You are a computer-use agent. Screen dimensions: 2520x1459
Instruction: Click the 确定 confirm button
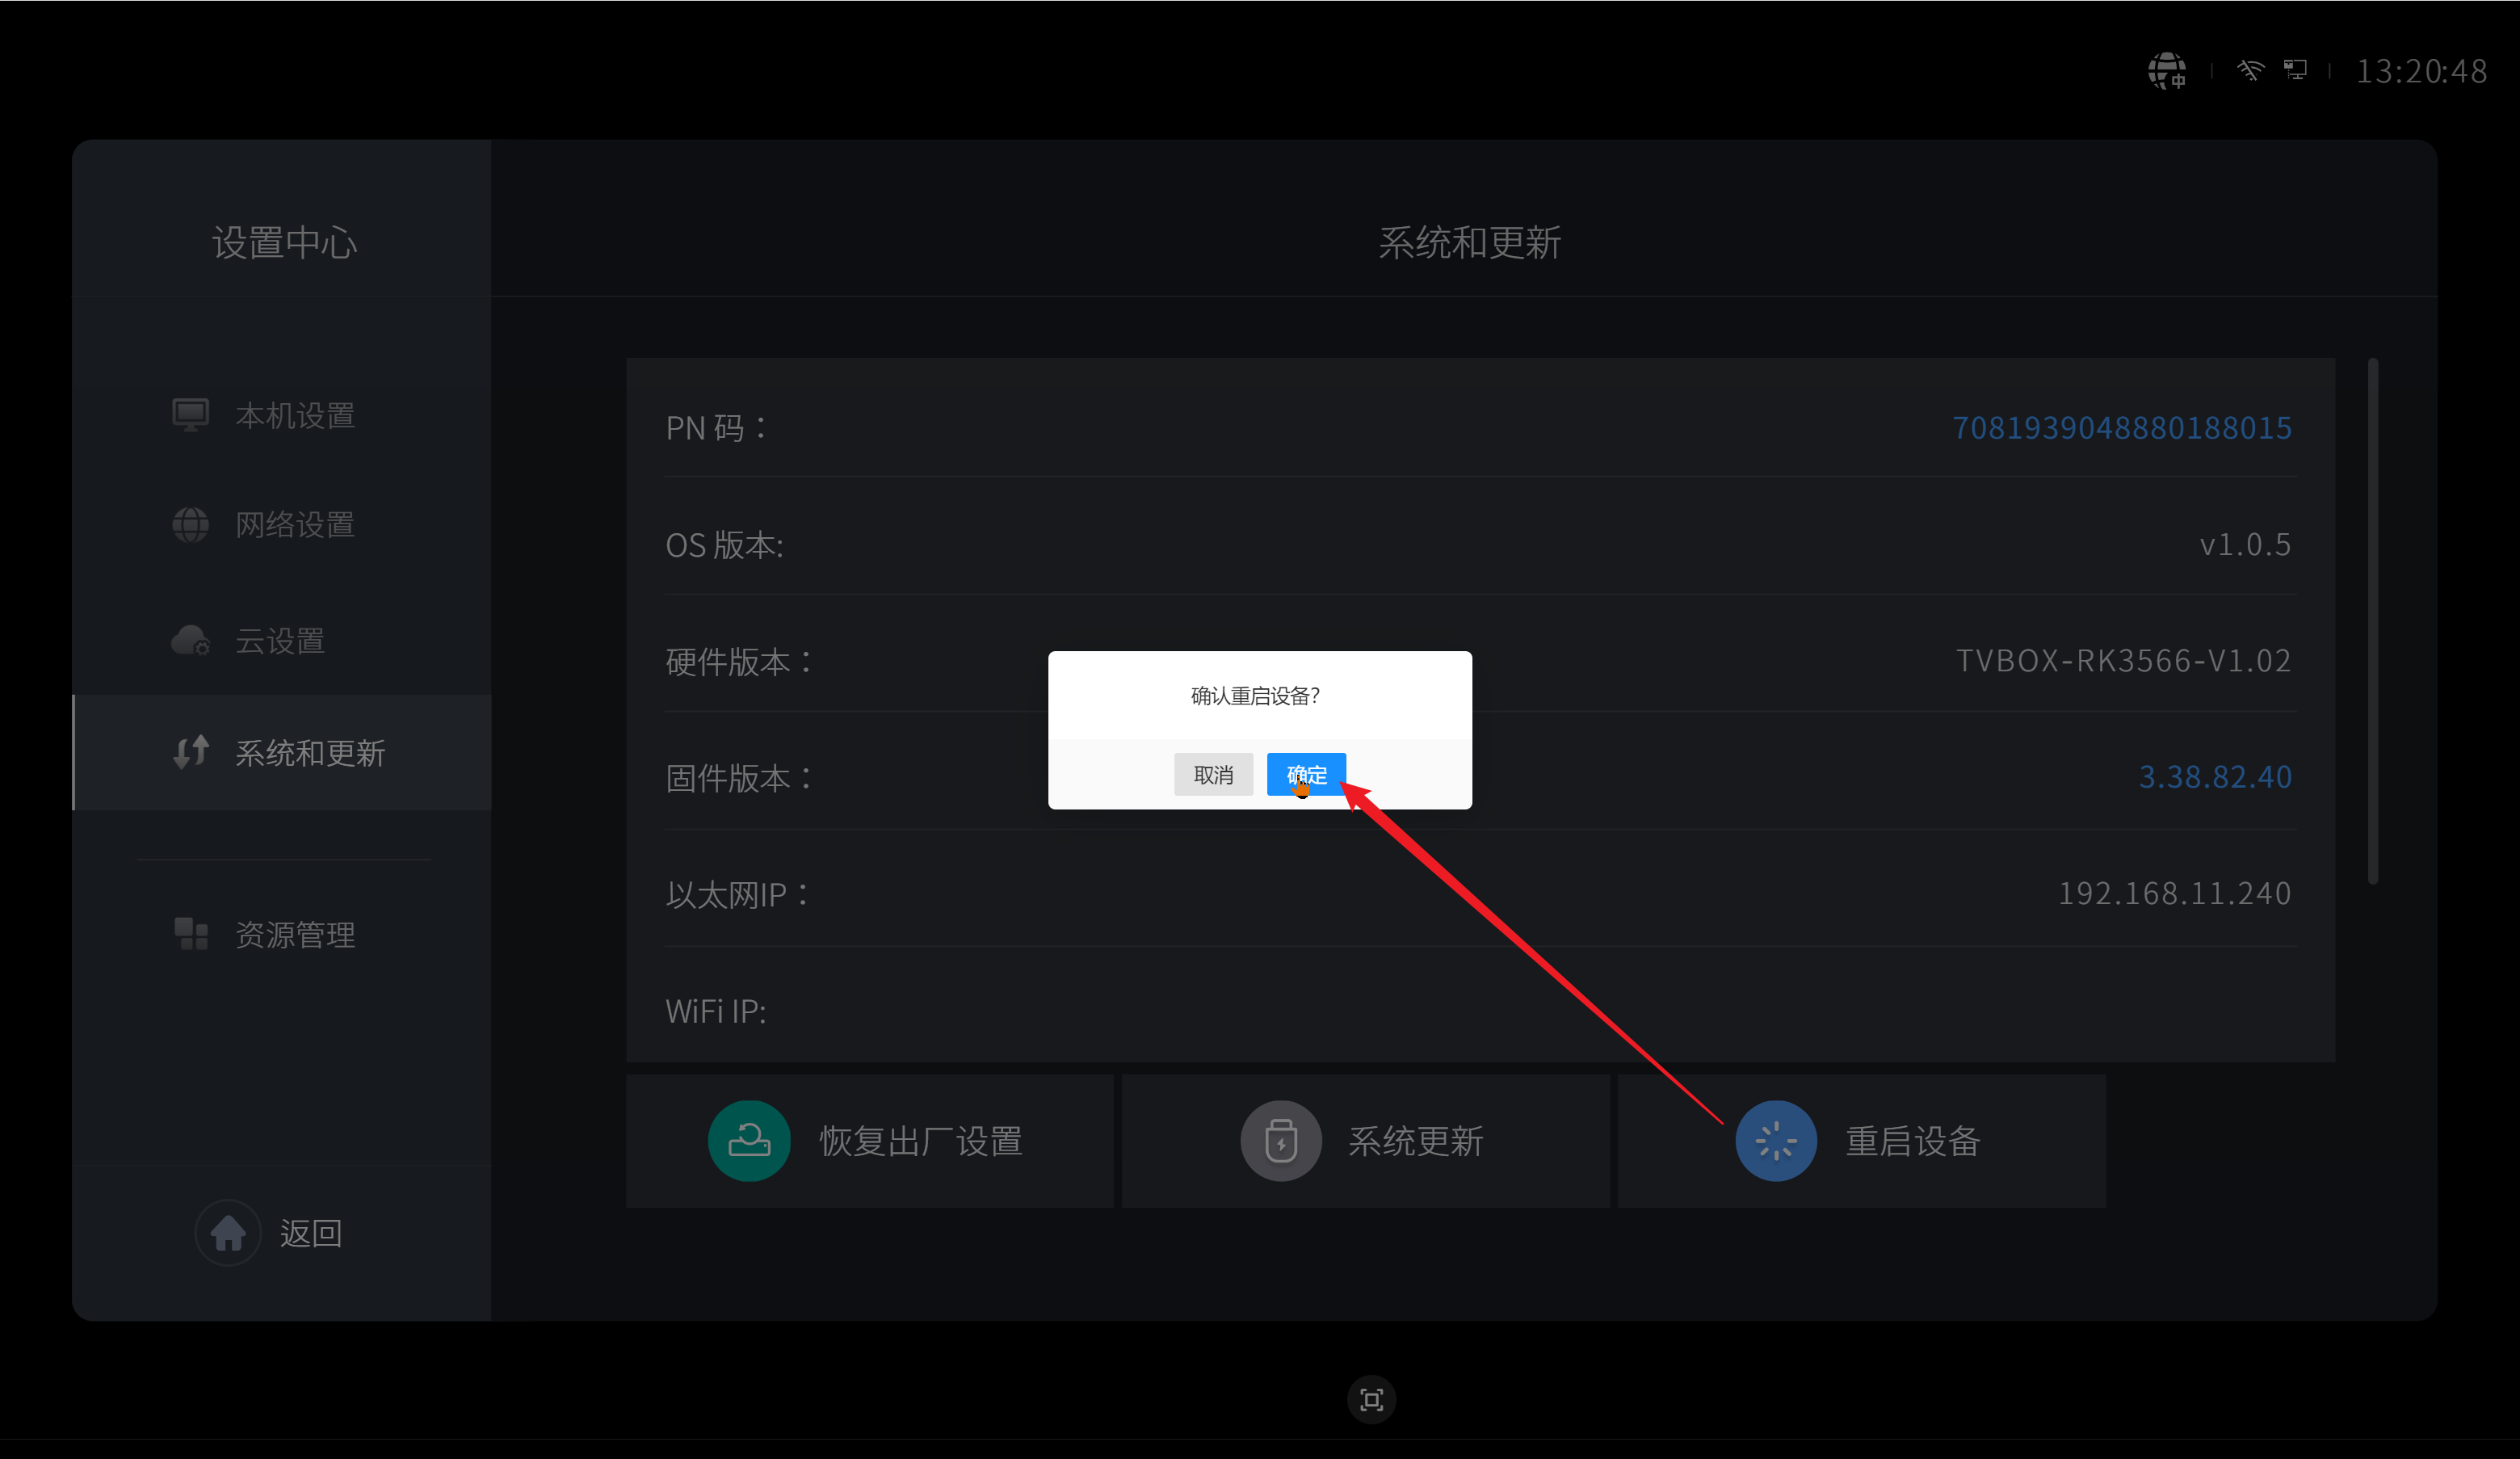[x=1306, y=774]
